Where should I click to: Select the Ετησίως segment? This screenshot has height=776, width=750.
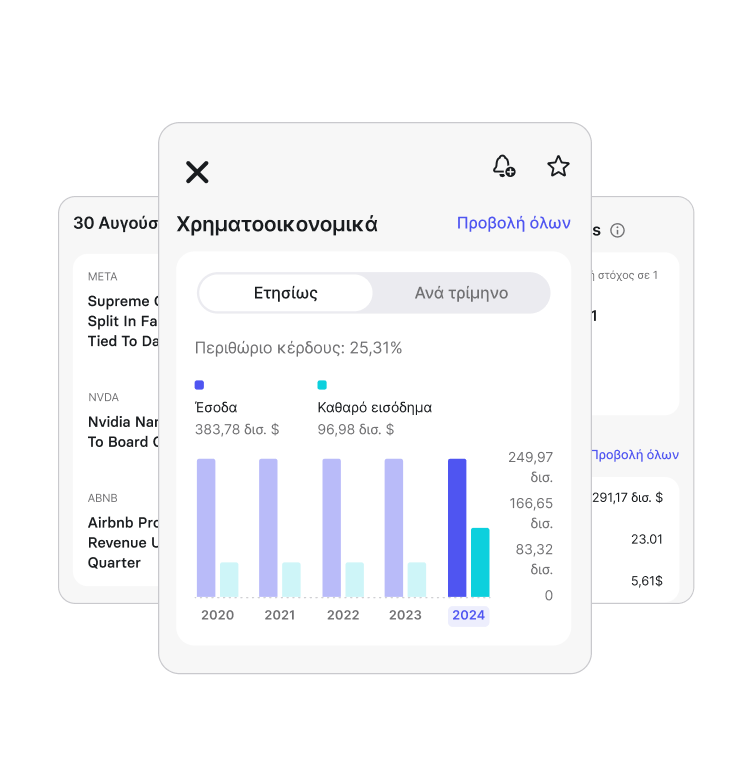pos(286,293)
